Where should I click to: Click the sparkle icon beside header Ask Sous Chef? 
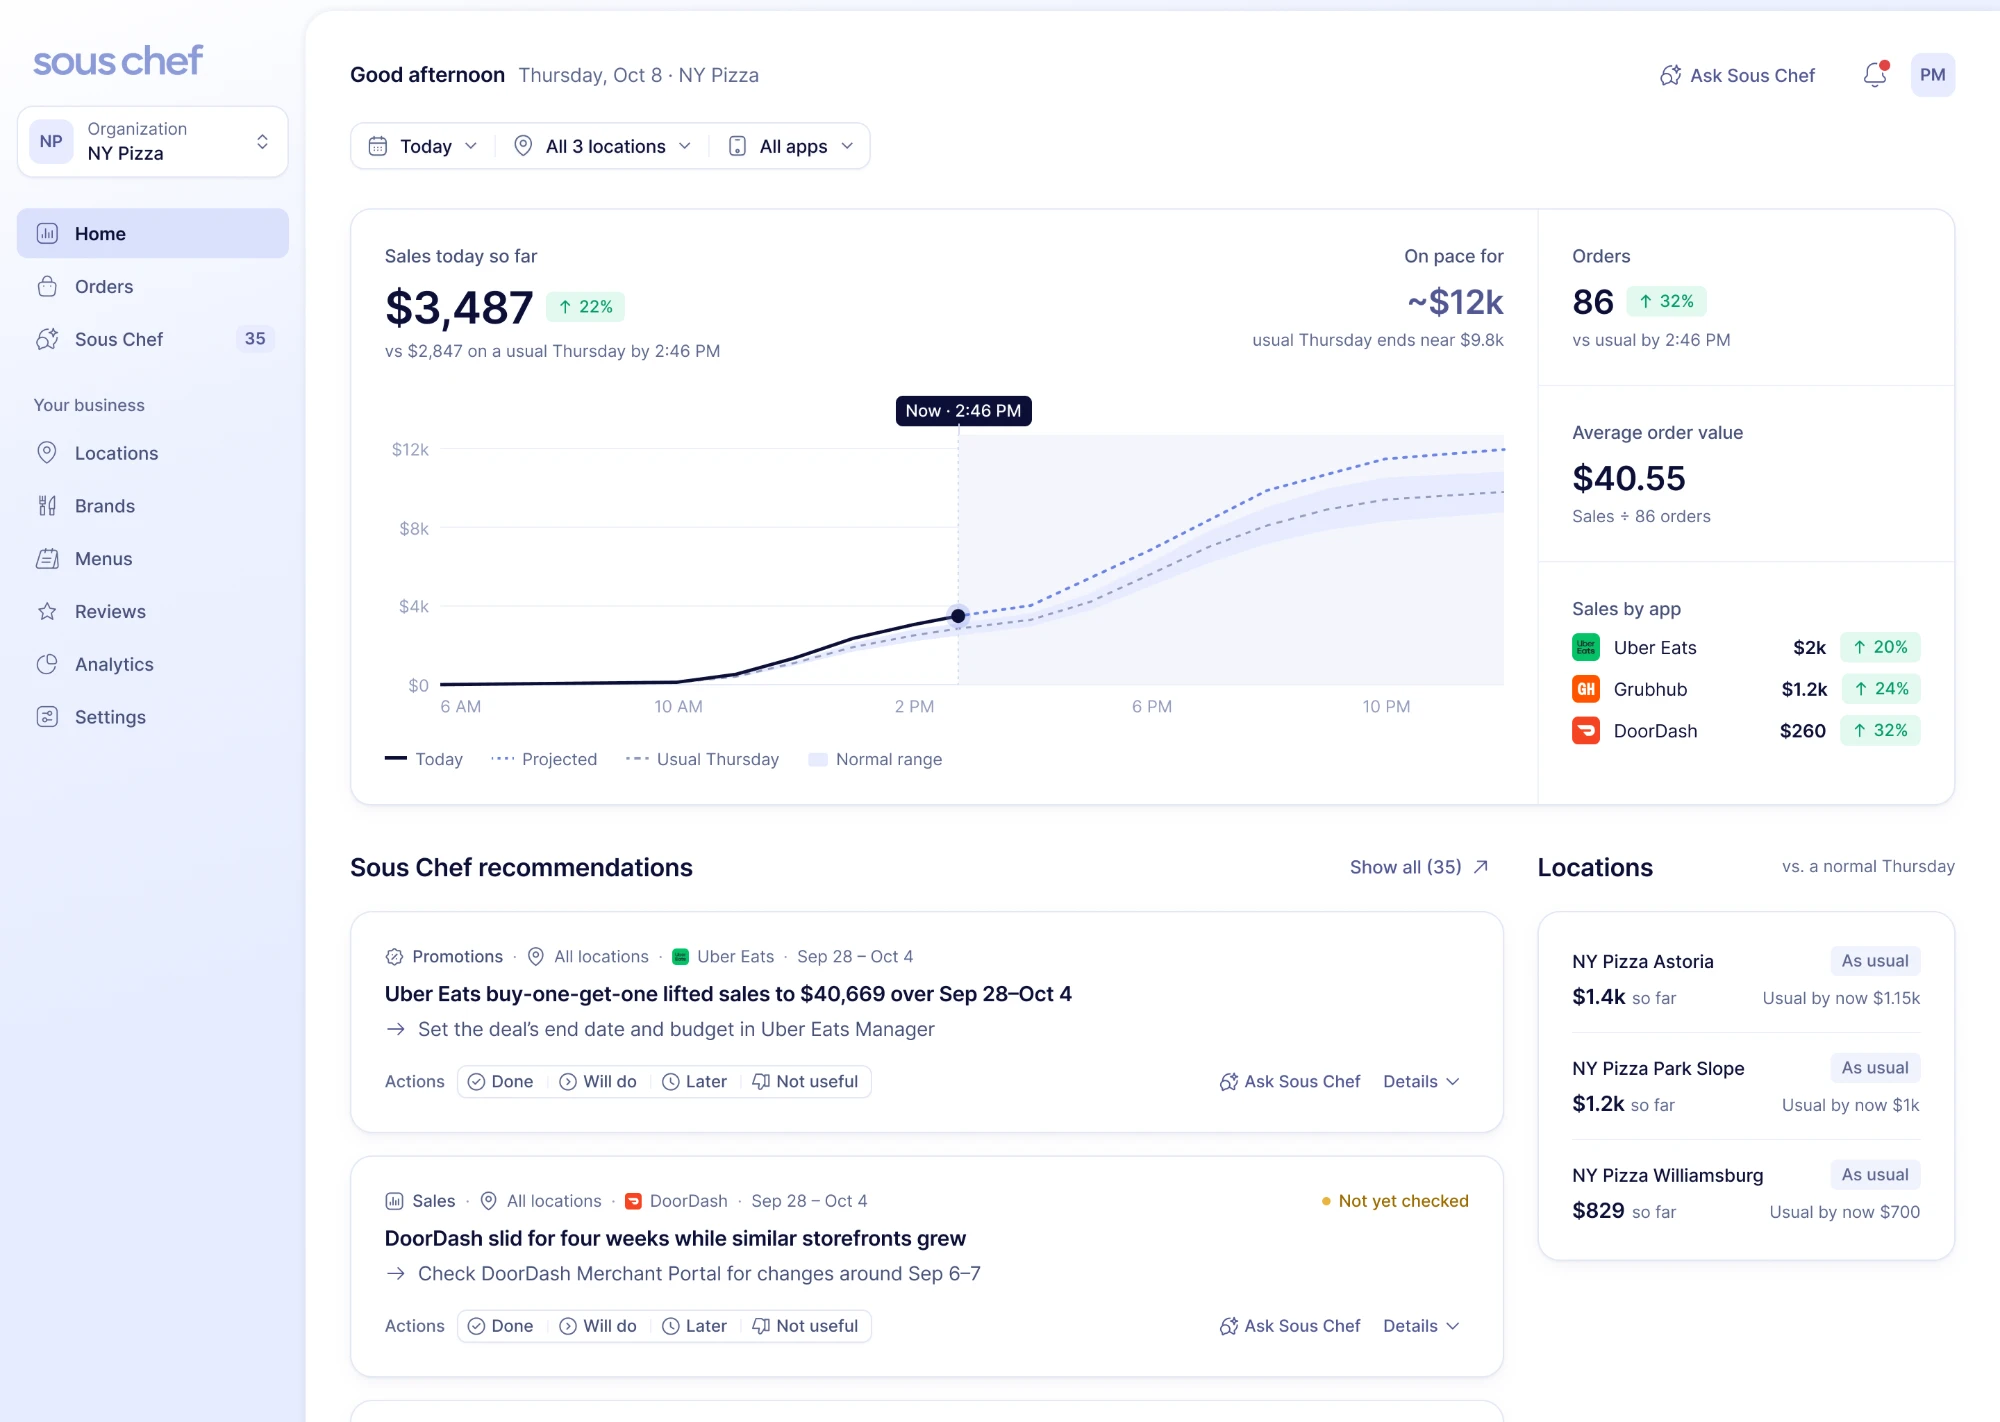(x=1670, y=75)
